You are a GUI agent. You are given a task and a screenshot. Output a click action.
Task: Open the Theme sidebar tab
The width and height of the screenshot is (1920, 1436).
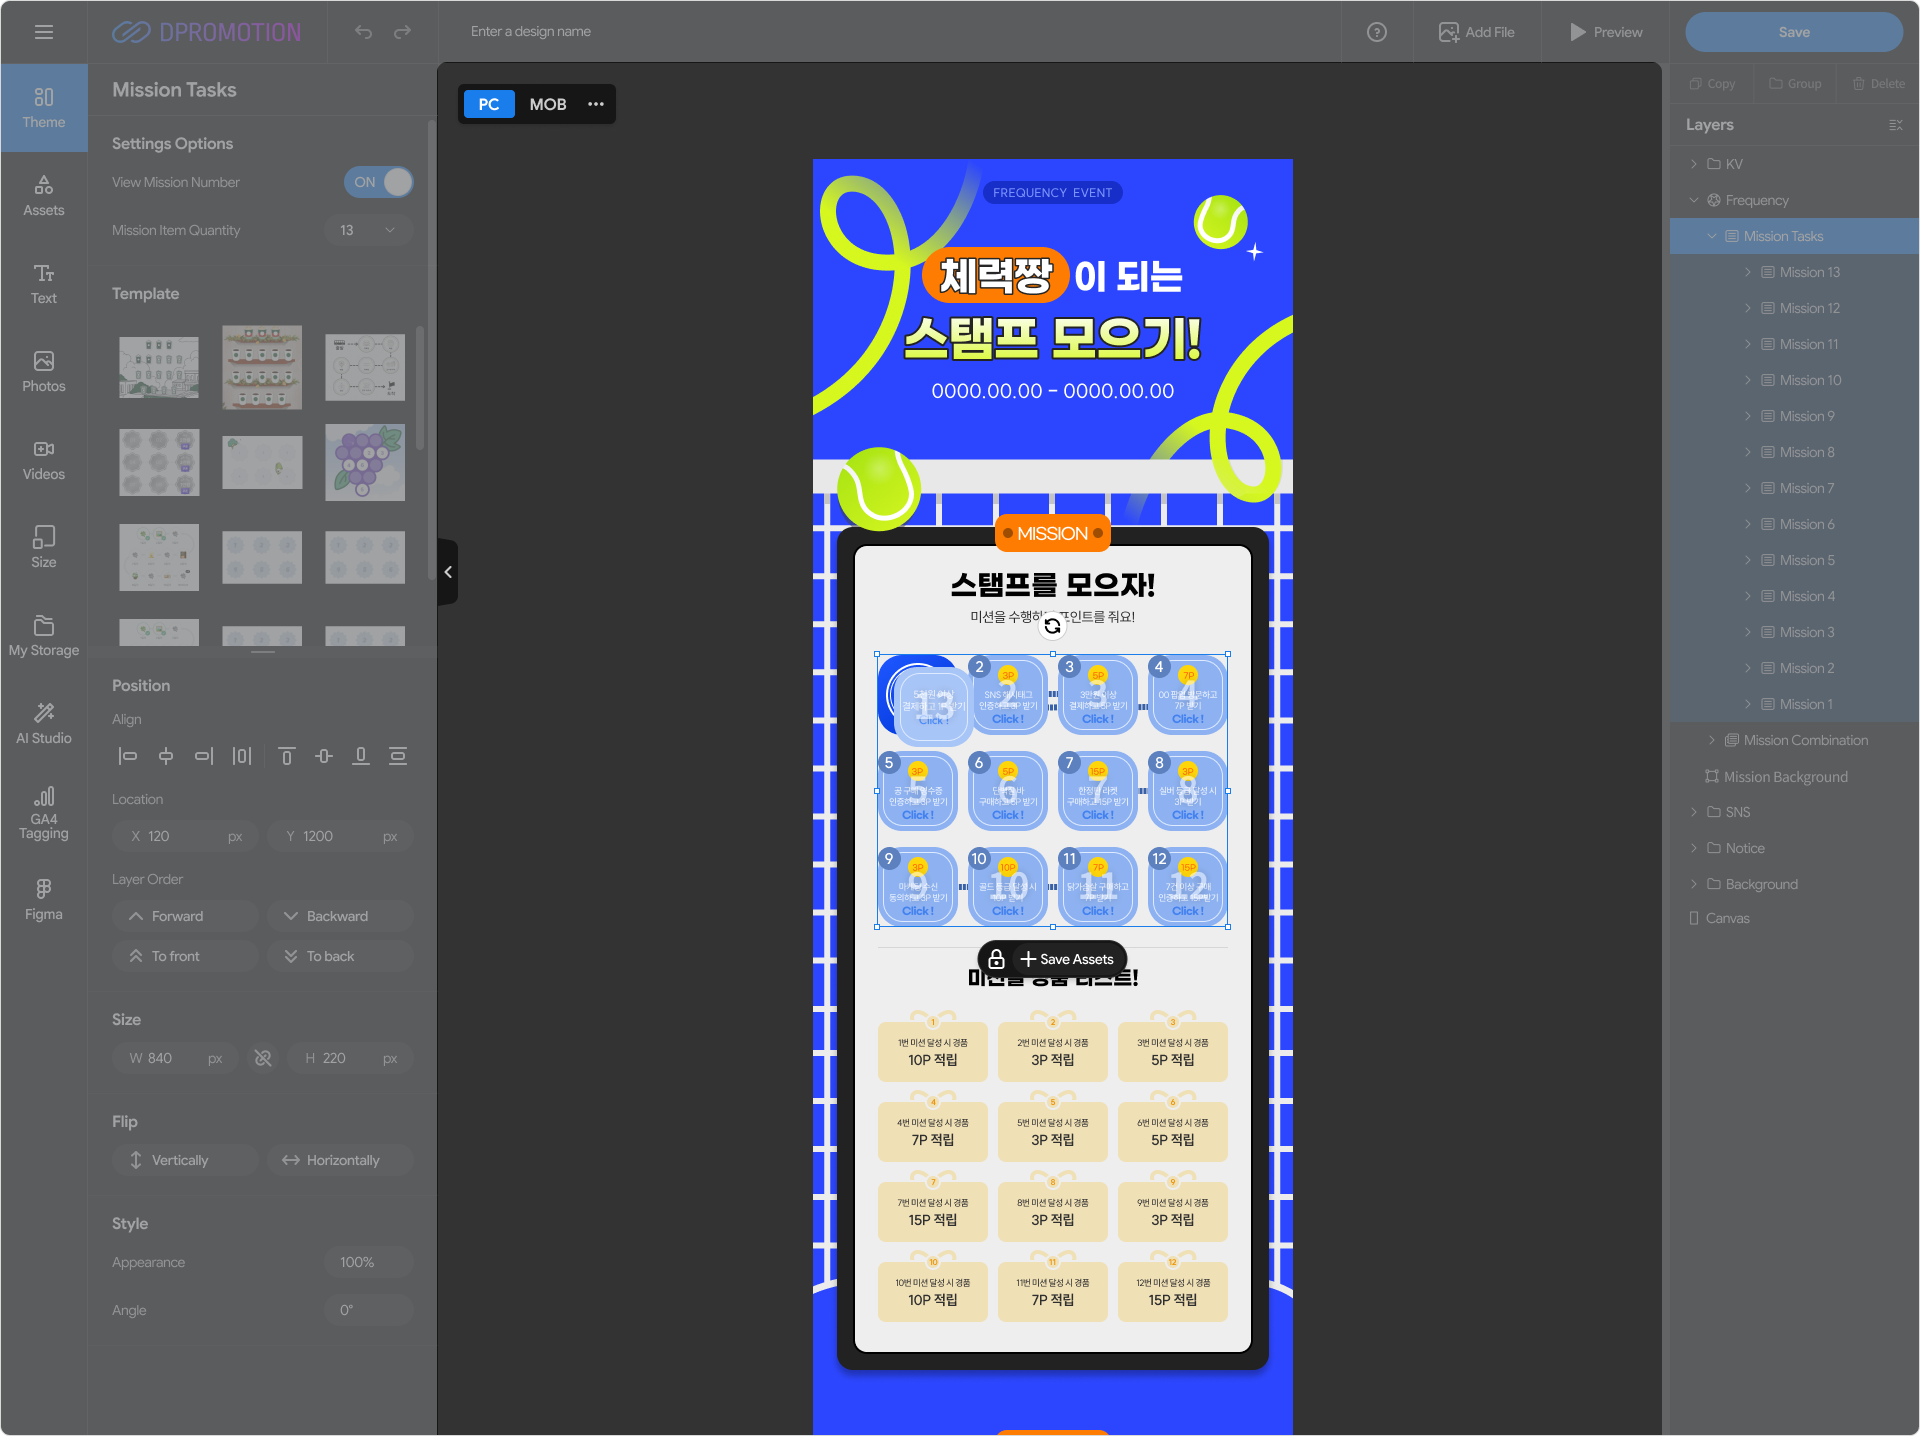click(44, 108)
